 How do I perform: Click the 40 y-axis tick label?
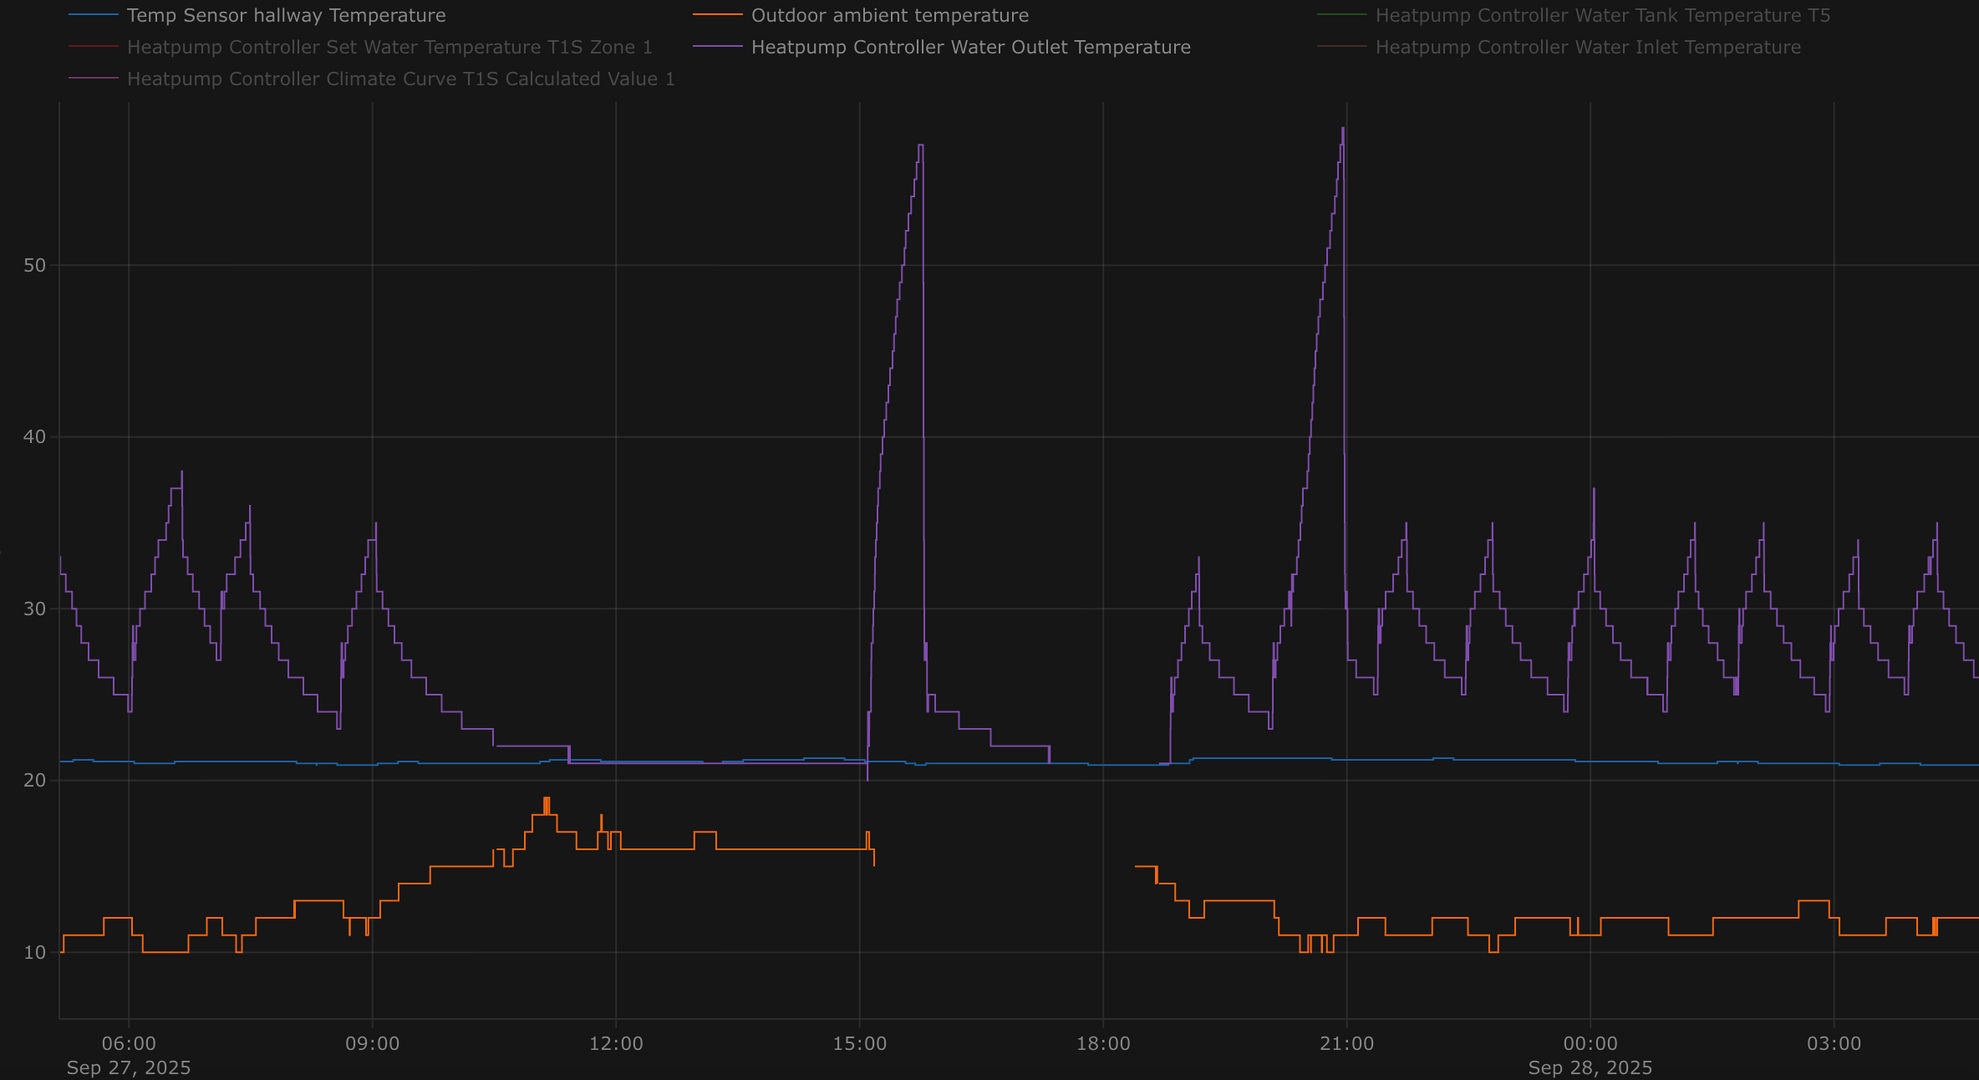click(x=35, y=437)
